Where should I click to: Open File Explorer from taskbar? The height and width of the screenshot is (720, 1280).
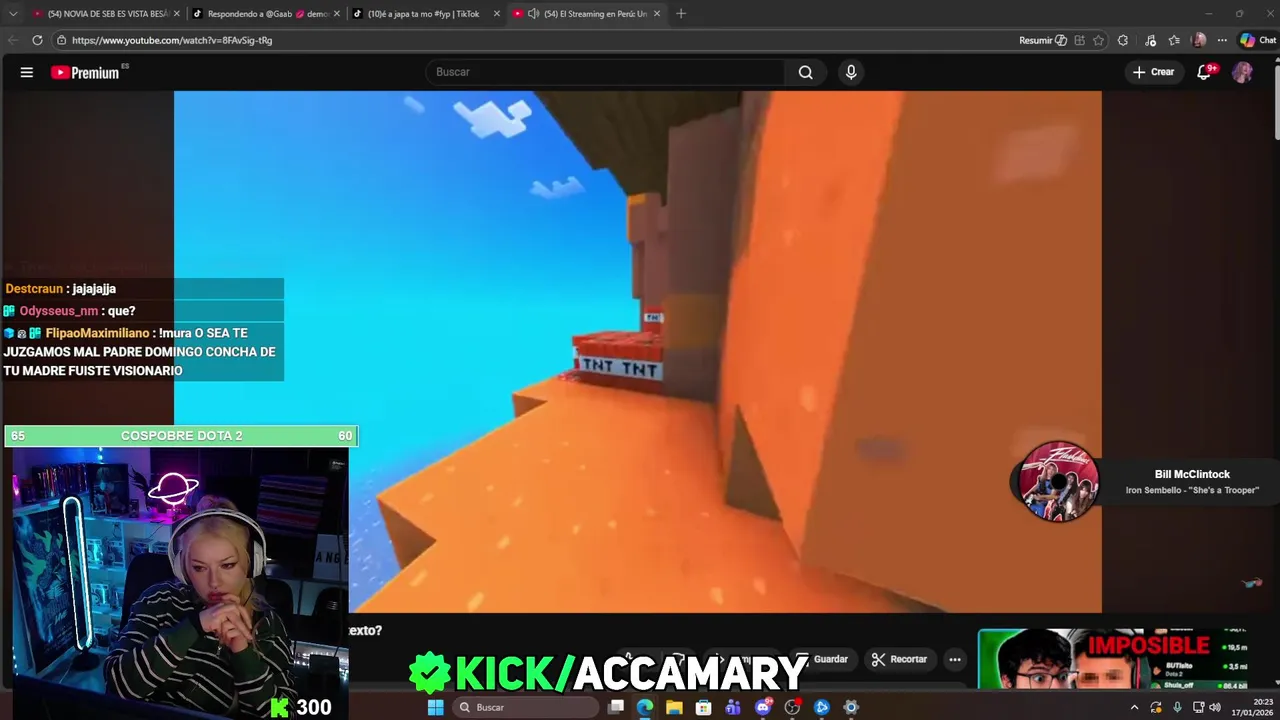click(x=674, y=707)
